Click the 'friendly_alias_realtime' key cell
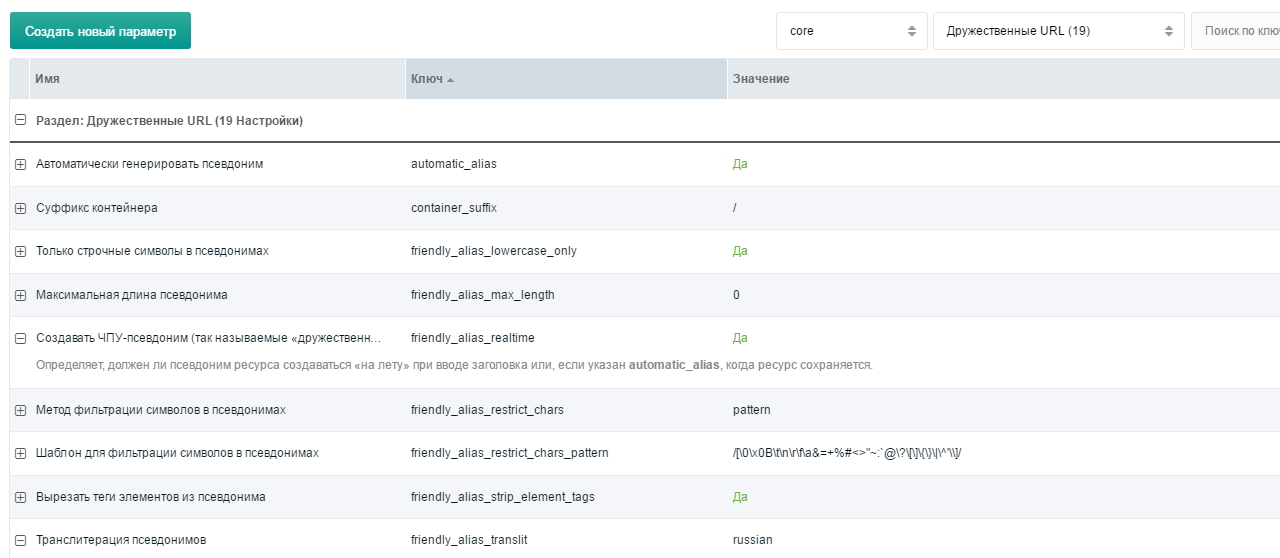The height and width of the screenshot is (558, 1280). [473, 338]
